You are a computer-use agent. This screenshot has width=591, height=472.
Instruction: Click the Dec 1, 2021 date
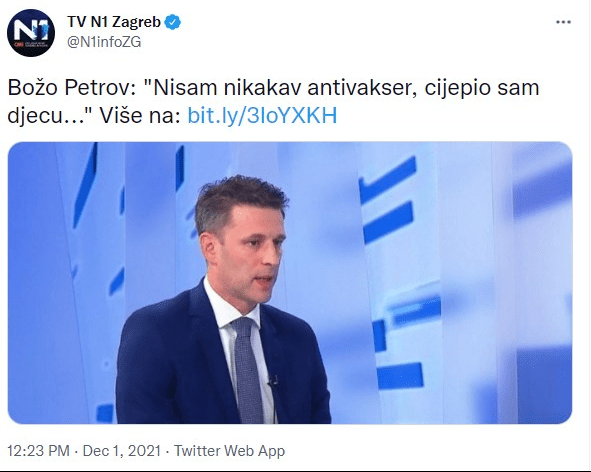click(121, 451)
